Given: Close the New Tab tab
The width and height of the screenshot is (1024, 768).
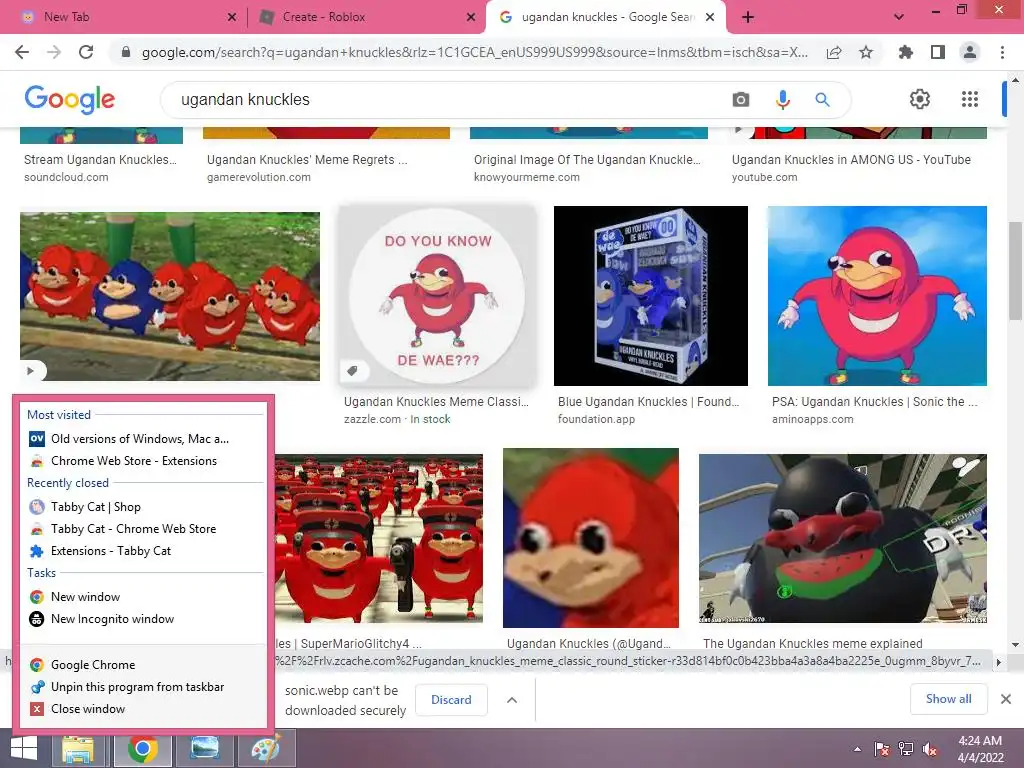Looking at the screenshot, I should coord(232,17).
